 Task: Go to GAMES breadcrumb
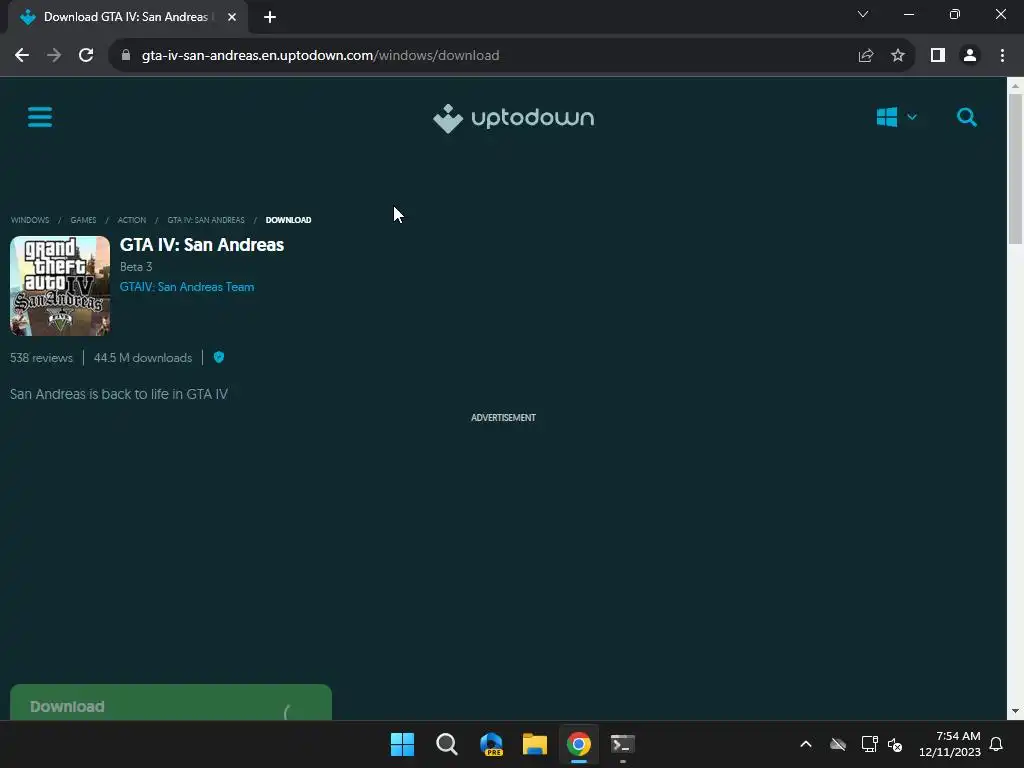coord(83,220)
